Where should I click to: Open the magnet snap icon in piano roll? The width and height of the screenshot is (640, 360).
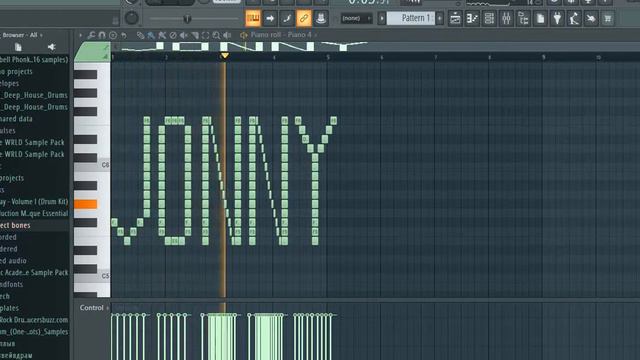(102, 35)
